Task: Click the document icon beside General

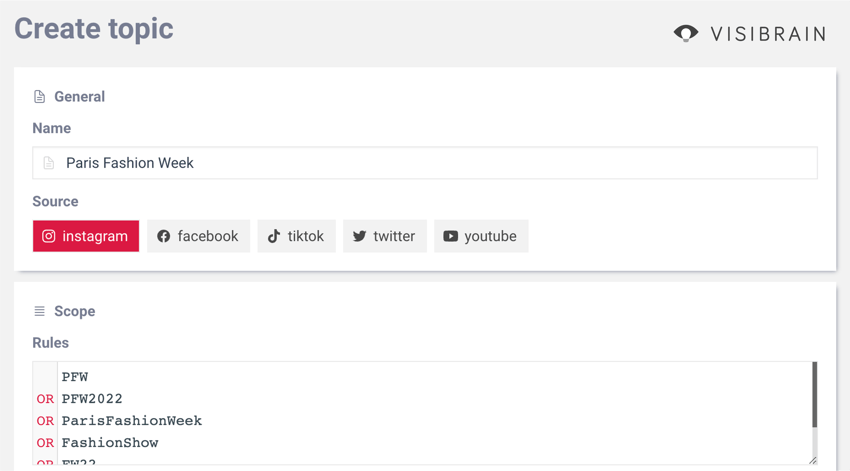Action: click(x=40, y=96)
